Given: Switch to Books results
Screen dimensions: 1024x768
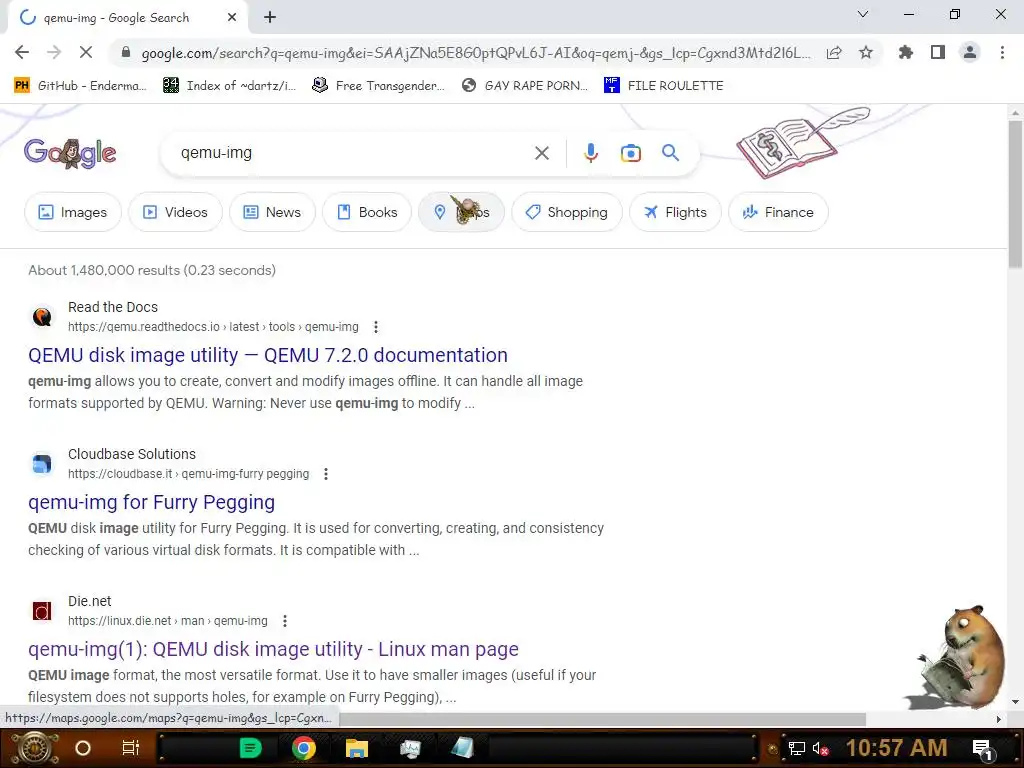Looking at the screenshot, I should pos(367,212).
